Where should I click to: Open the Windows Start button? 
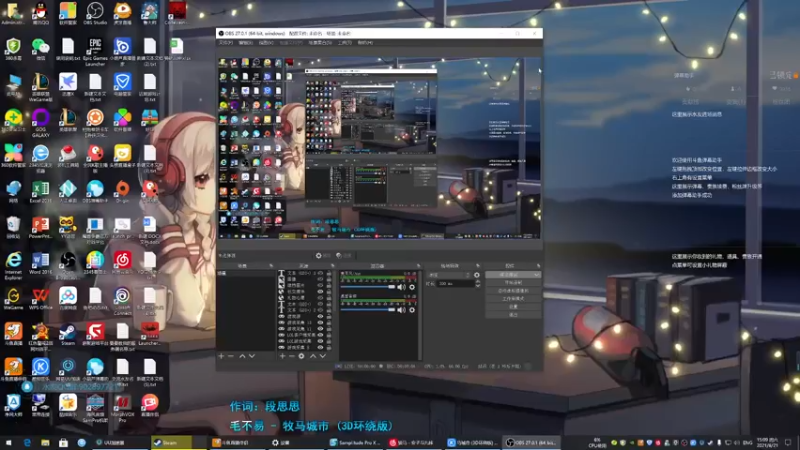[8, 442]
